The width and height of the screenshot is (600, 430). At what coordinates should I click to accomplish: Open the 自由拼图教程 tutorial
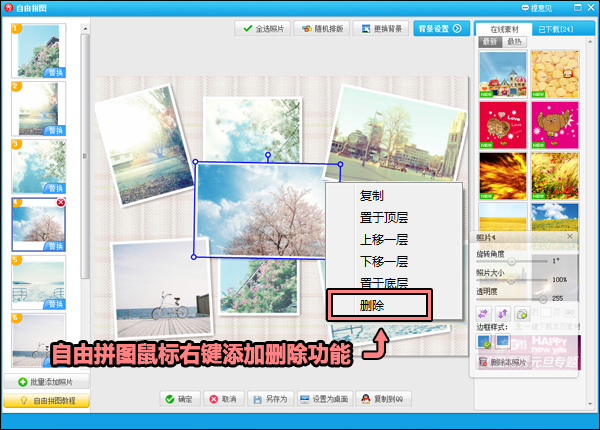(46, 401)
